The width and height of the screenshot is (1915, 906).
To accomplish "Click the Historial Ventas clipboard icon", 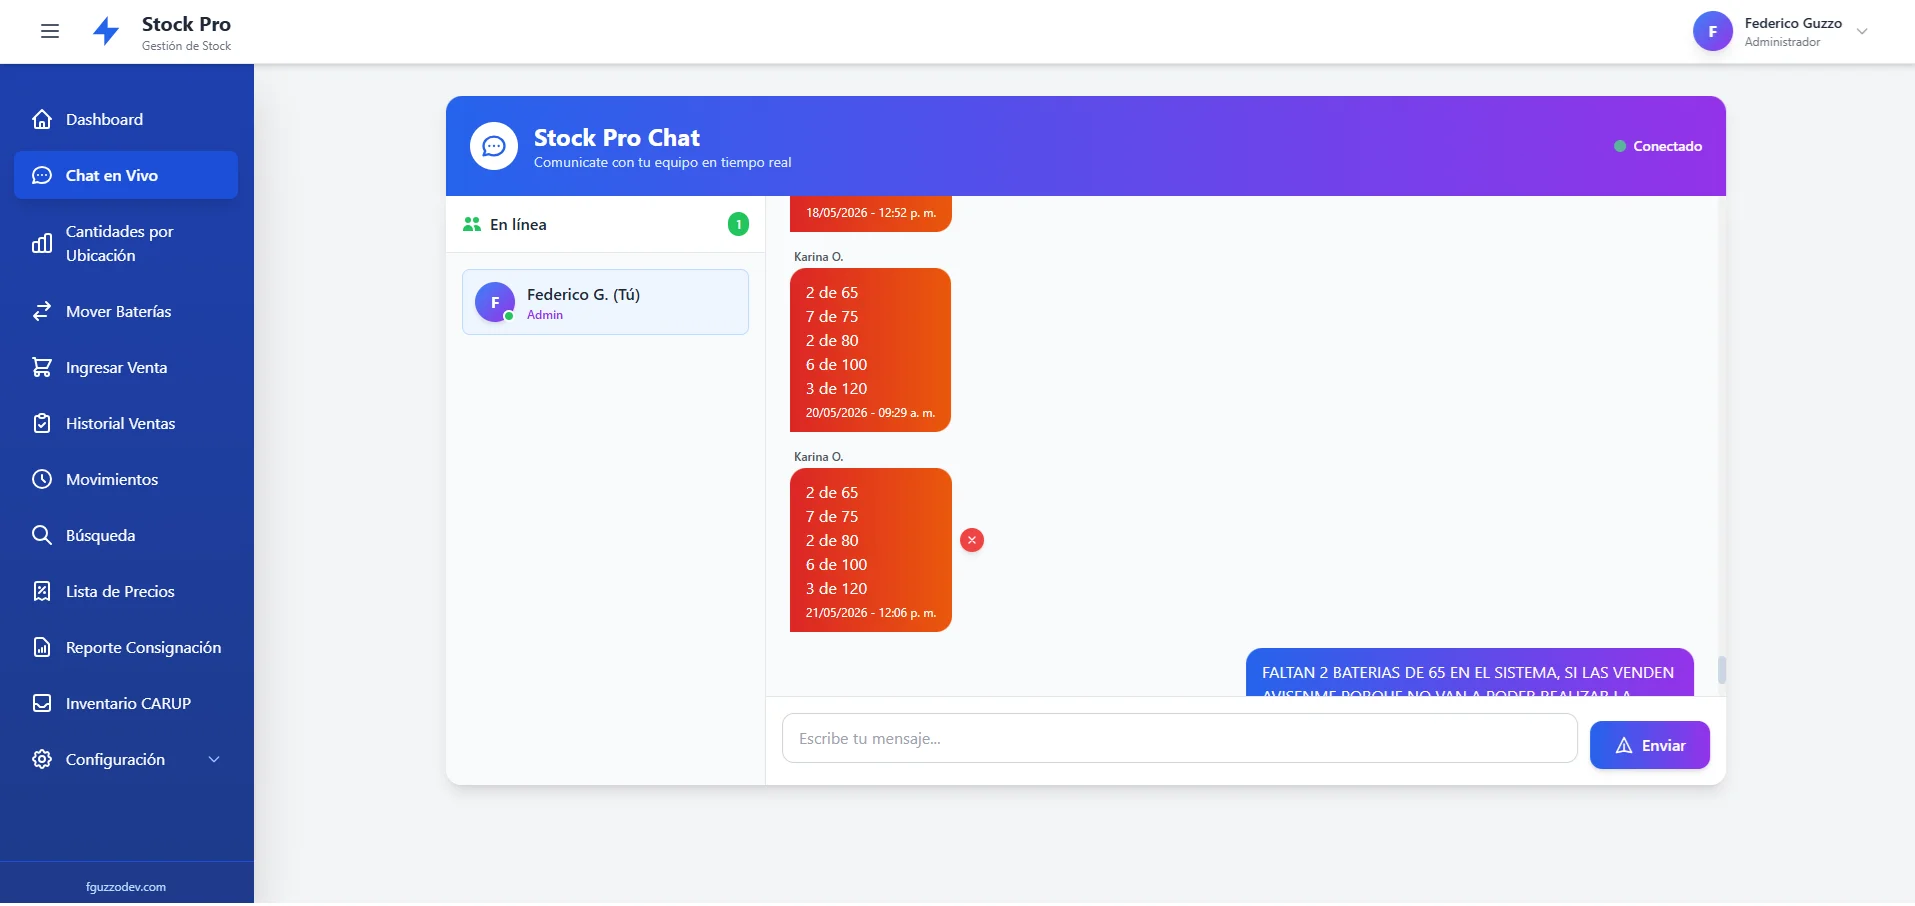I will point(42,423).
